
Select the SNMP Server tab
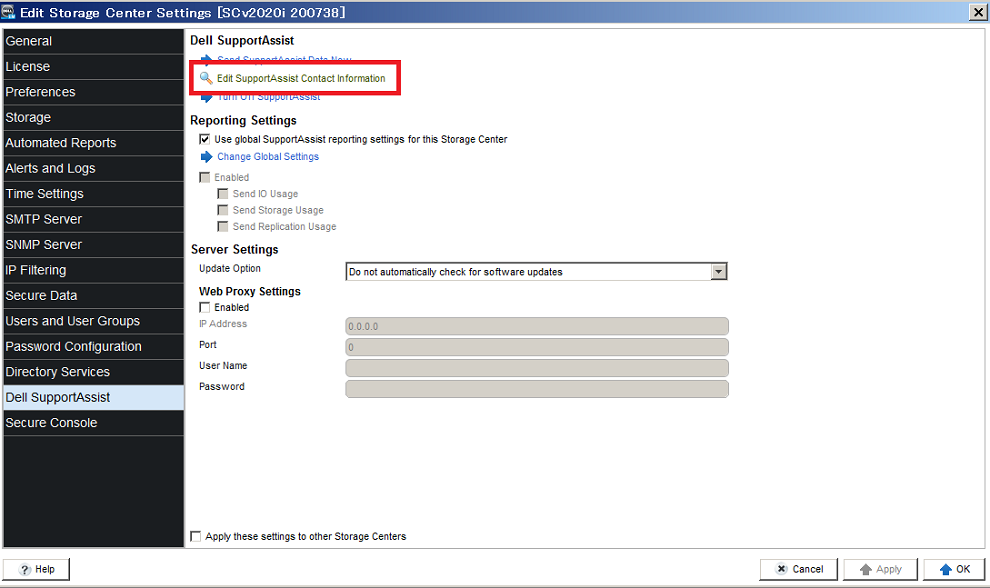(x=93, y=244)
